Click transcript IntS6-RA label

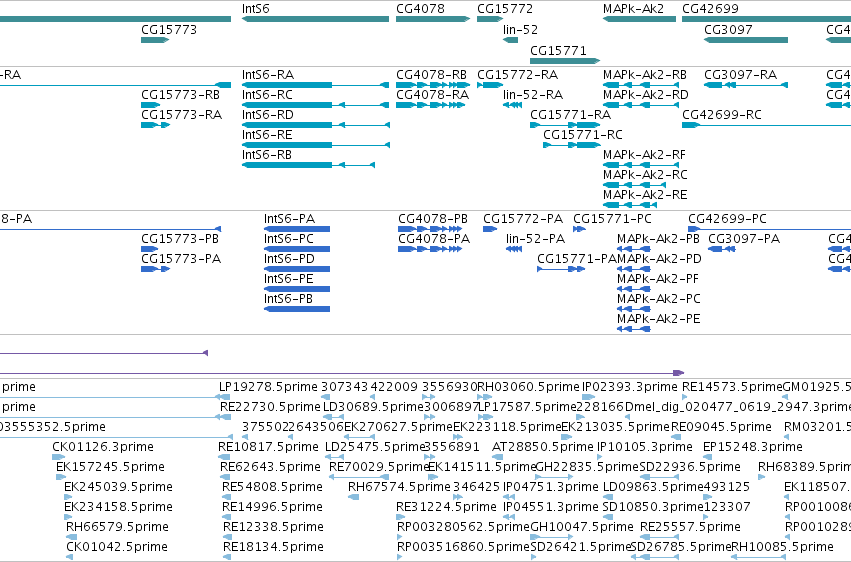coord(268,75)
